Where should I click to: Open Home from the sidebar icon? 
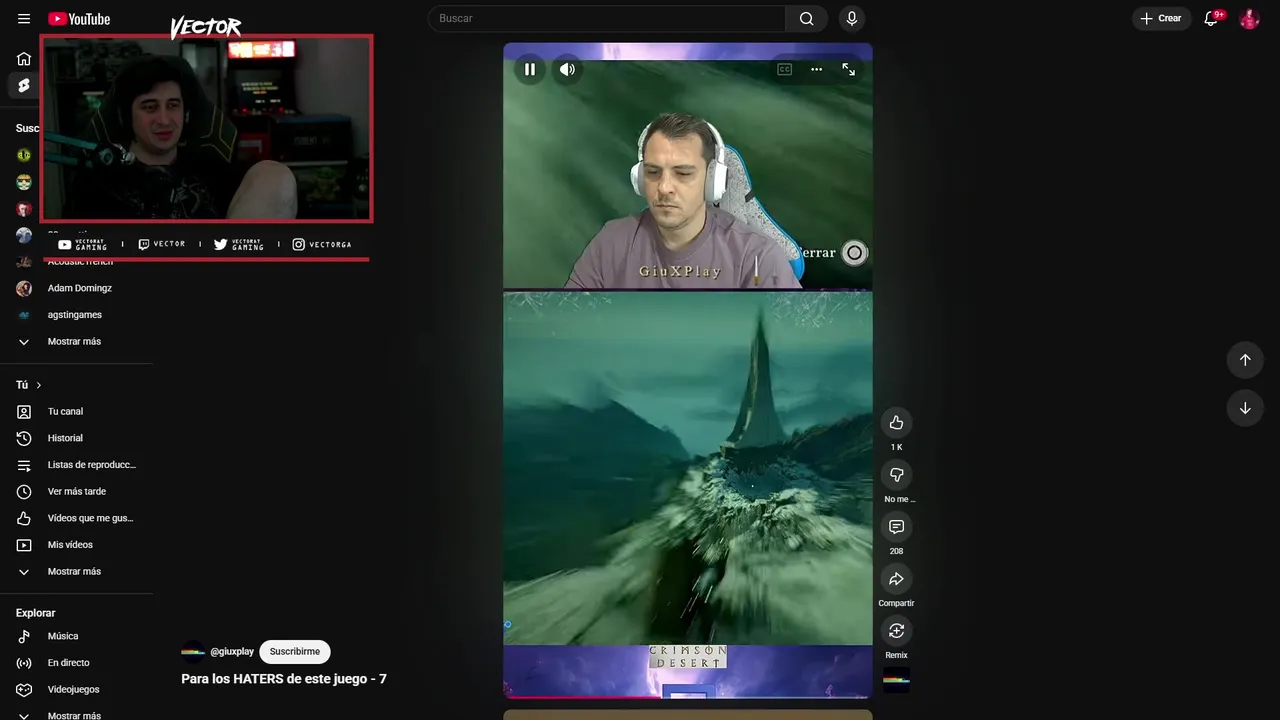tap(24, 59)
